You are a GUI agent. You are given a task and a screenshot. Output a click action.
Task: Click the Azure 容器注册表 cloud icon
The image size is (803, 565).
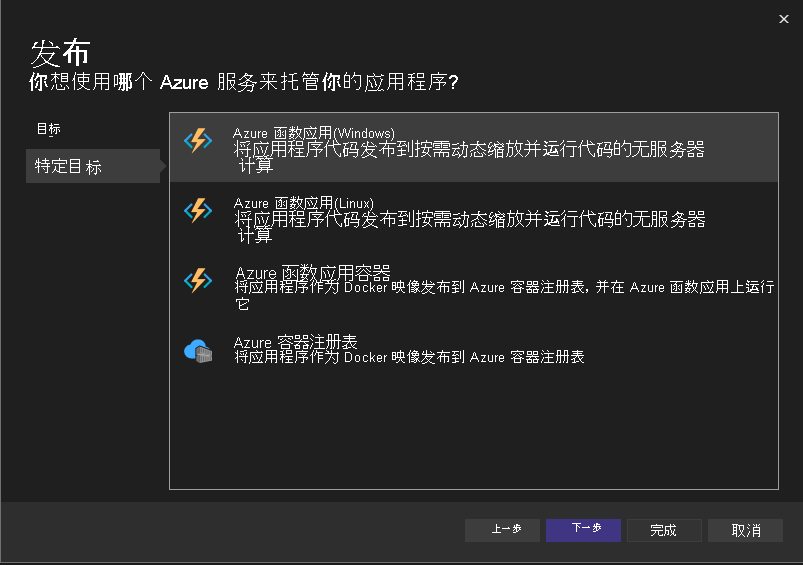[198, 350]
